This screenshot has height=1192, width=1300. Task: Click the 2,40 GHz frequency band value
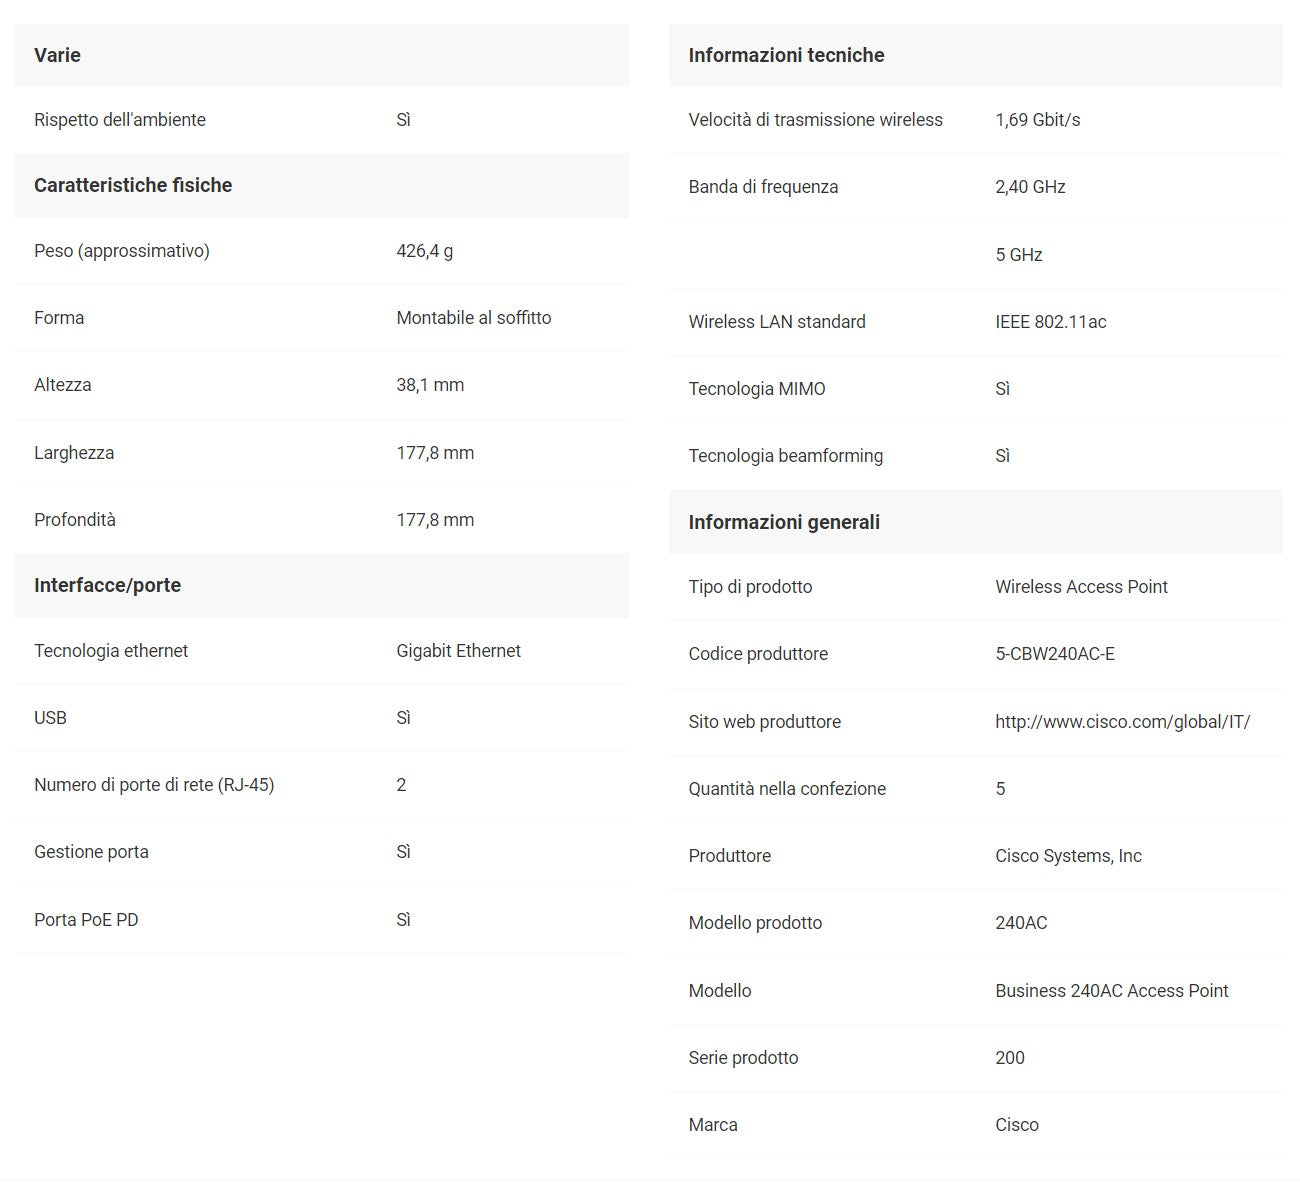click(x=1030, y=187)
